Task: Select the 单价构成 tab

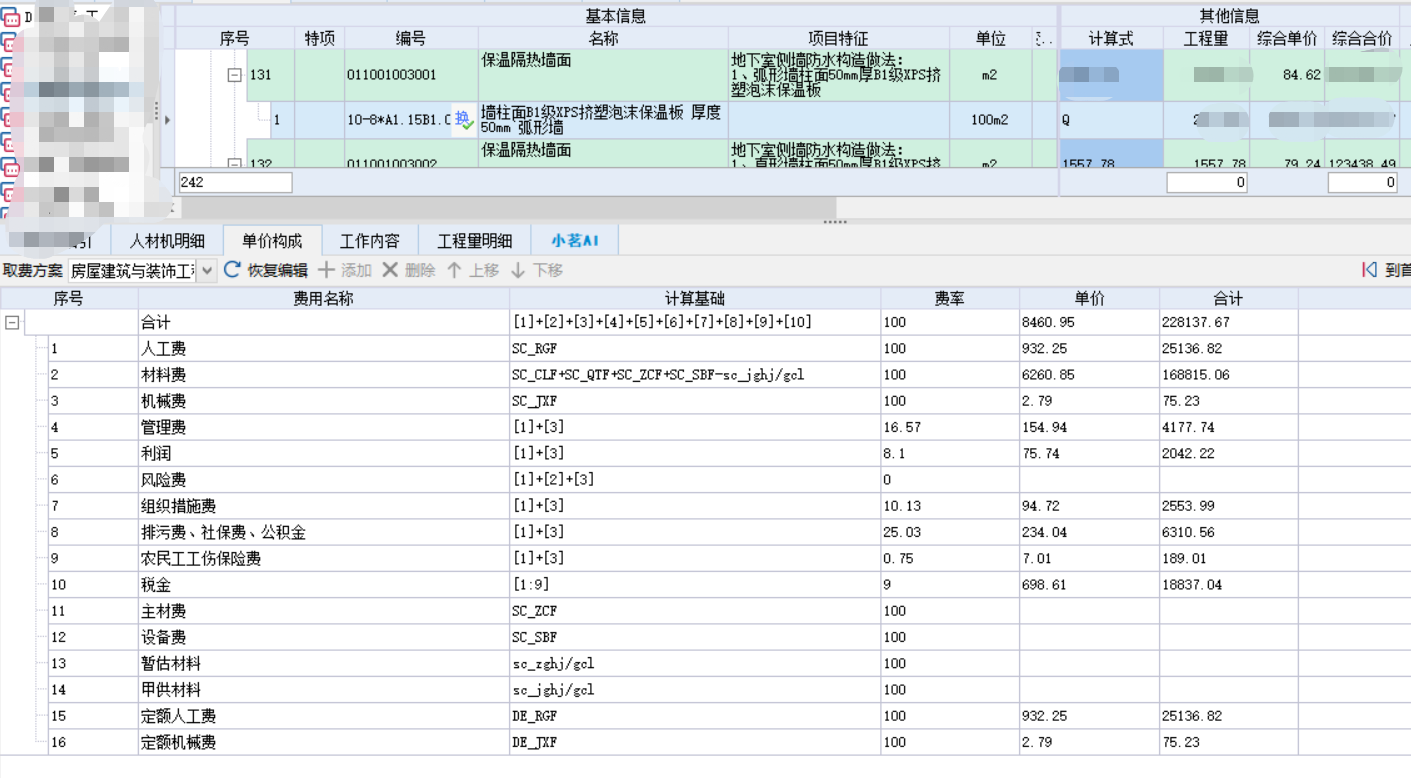Action: point(272,241)
